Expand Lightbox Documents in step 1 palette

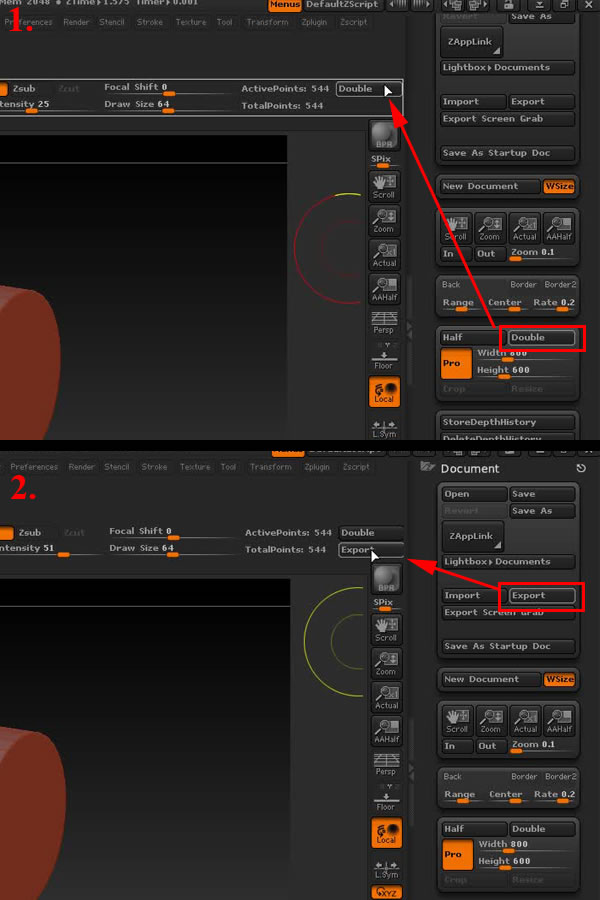point(507,68)
